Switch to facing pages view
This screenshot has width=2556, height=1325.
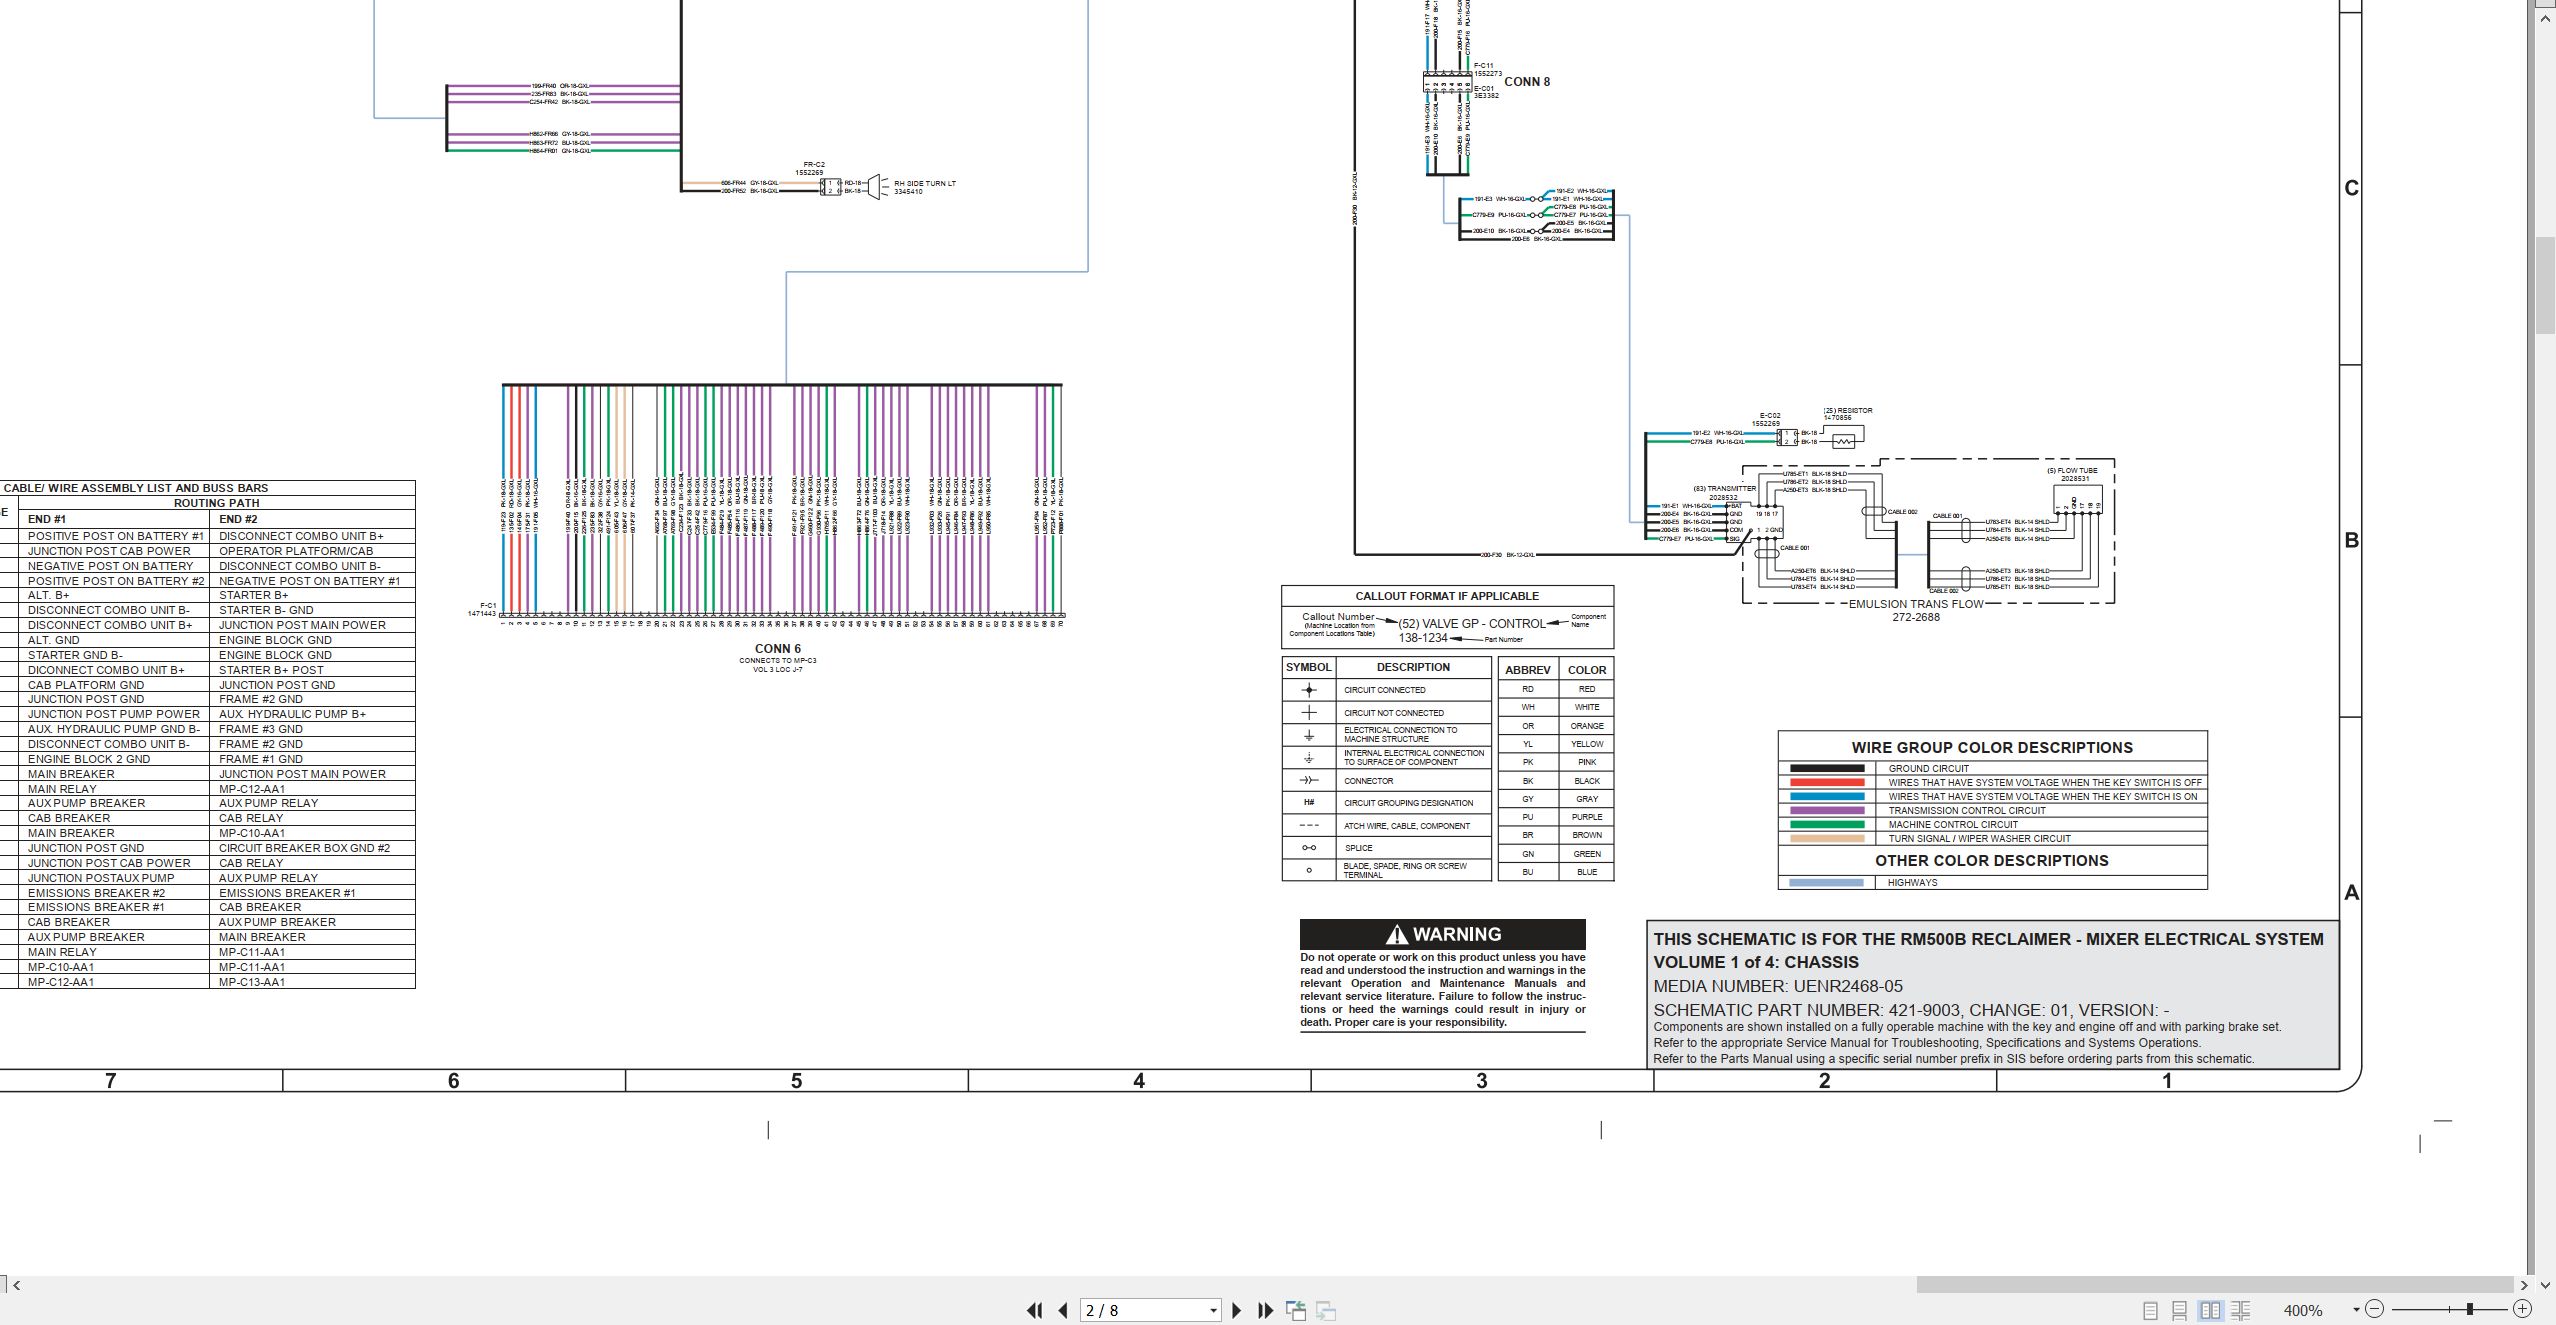(x=2210, y=1310)
